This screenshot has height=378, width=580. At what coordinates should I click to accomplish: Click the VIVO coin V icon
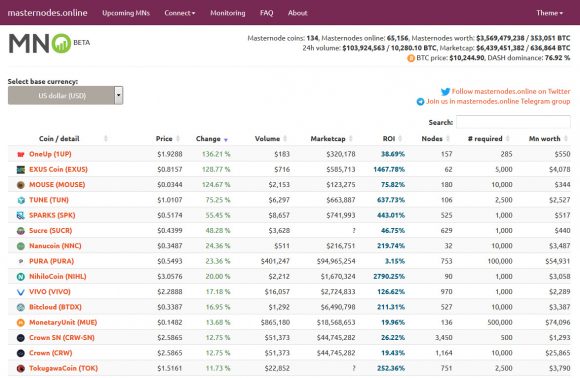point(21,292)
